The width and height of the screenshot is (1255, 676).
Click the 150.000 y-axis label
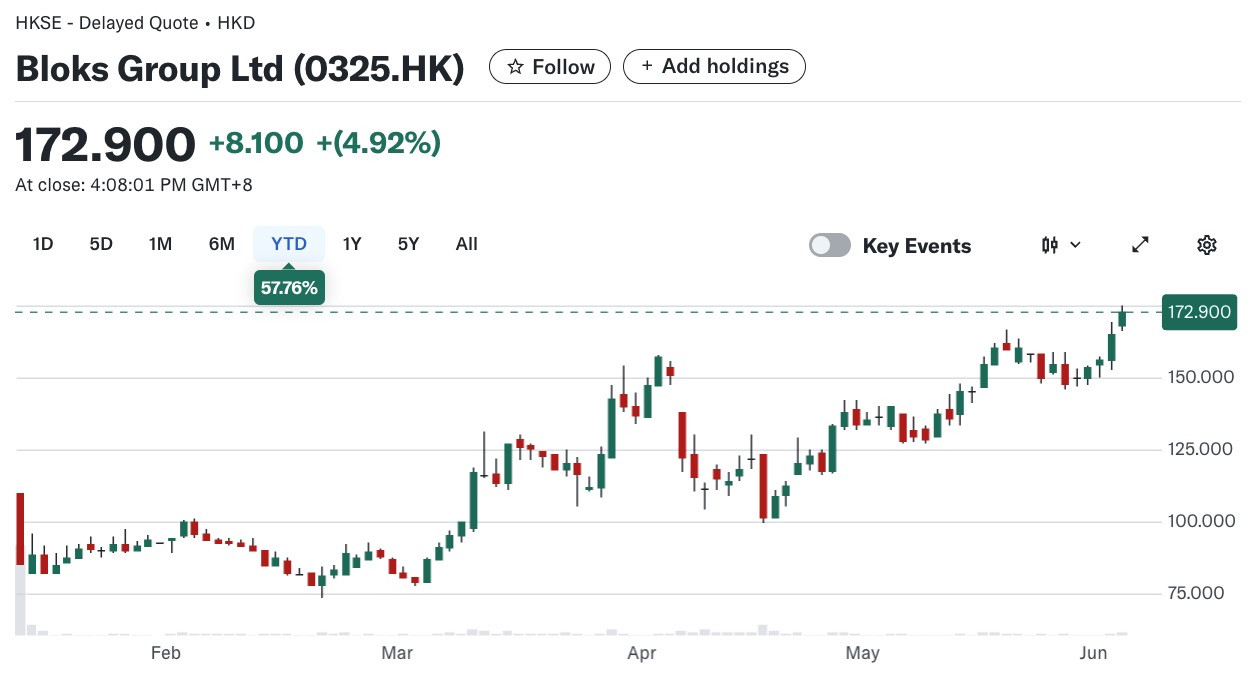point(1200,377)
